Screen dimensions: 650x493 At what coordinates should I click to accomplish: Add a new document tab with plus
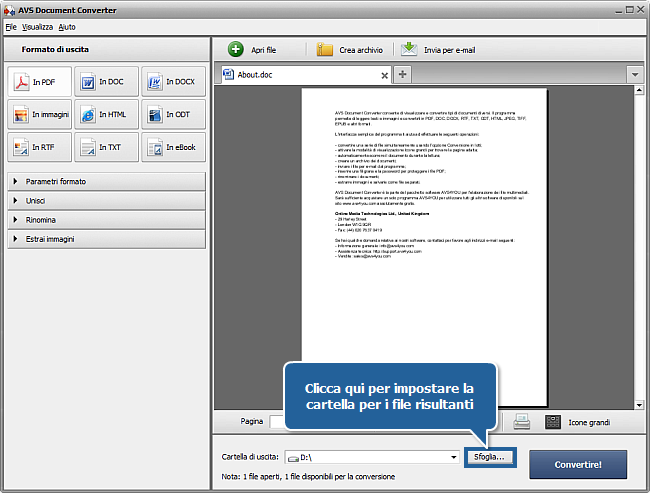tap(402, 75)
